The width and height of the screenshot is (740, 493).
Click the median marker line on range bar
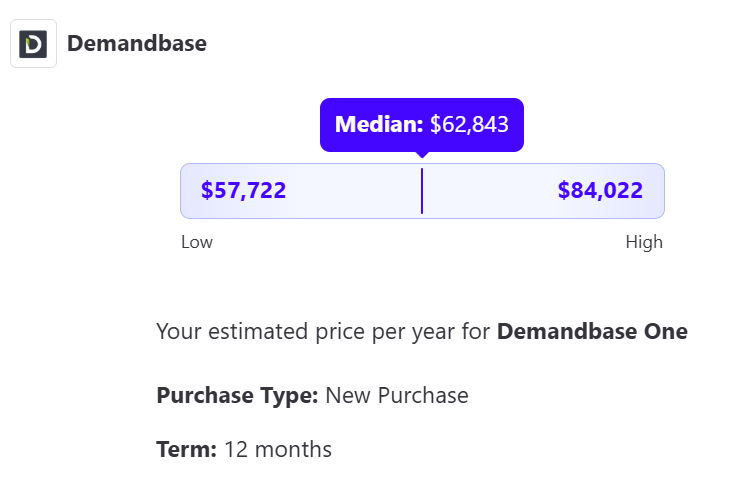[x=422, y=191]
